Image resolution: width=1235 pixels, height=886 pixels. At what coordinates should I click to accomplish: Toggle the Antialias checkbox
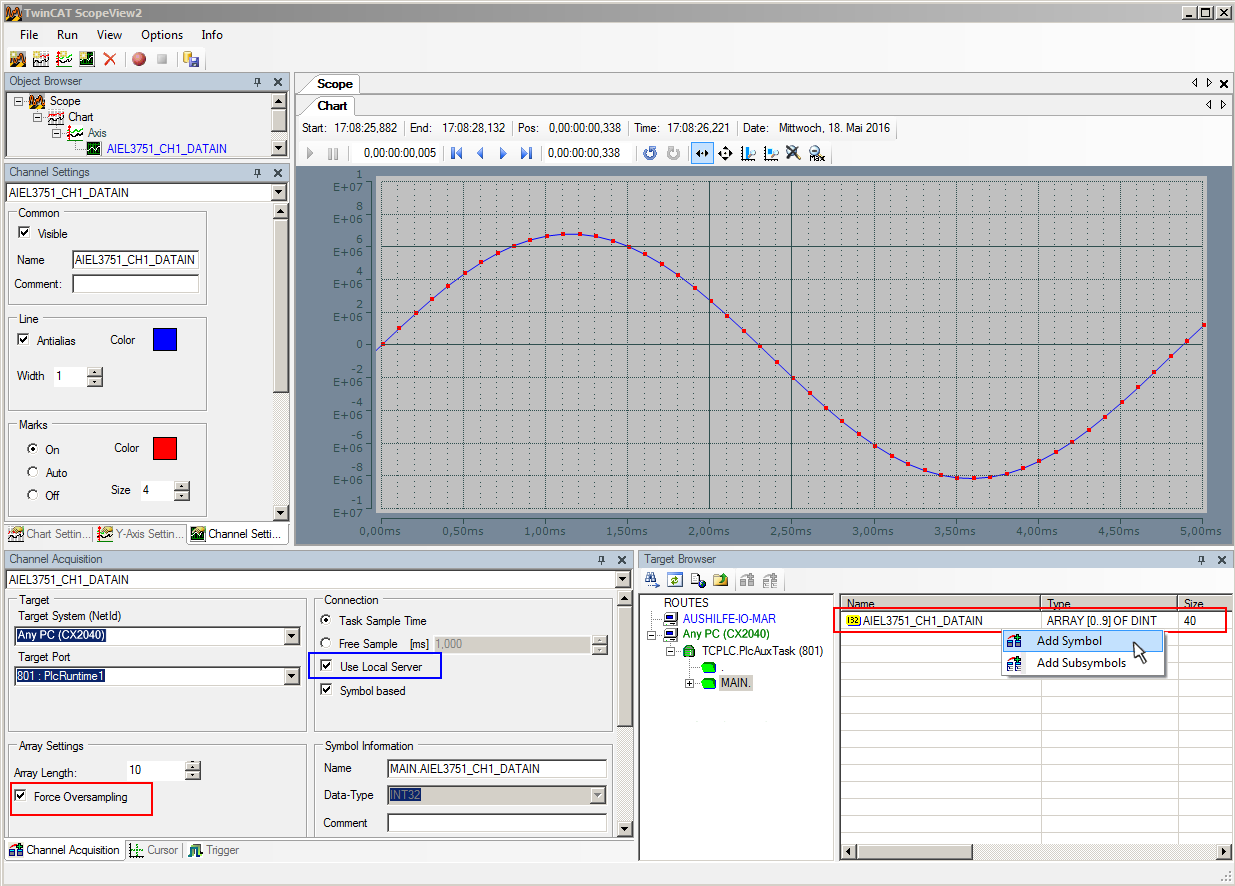(x=24, y=339)
